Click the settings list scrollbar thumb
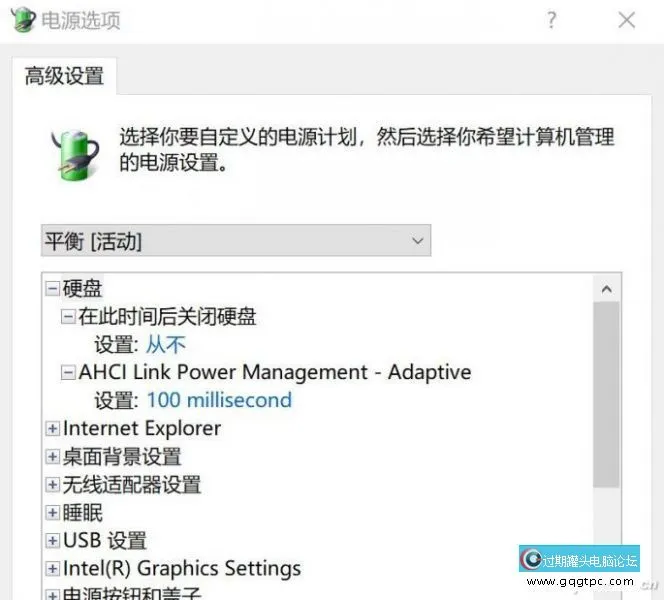664x600 pixels. pos(606,395)
